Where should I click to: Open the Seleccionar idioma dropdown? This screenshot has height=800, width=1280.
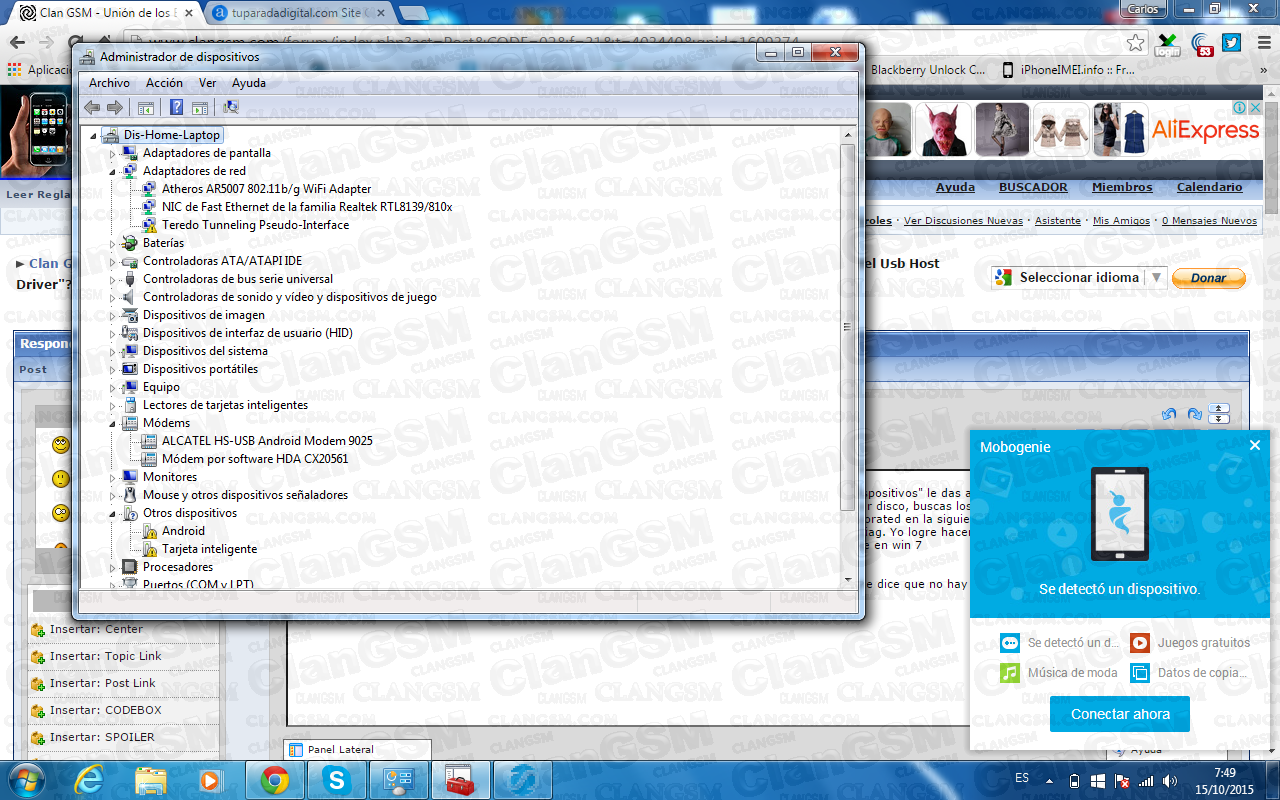pyautogui.click(x=1079, y=278)
